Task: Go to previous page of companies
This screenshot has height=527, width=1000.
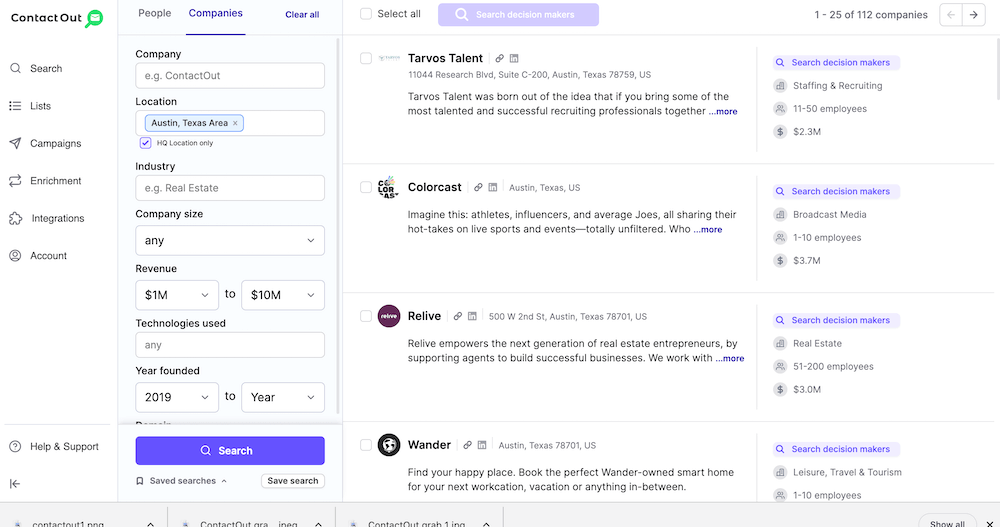Action: [x=951, y=15]
